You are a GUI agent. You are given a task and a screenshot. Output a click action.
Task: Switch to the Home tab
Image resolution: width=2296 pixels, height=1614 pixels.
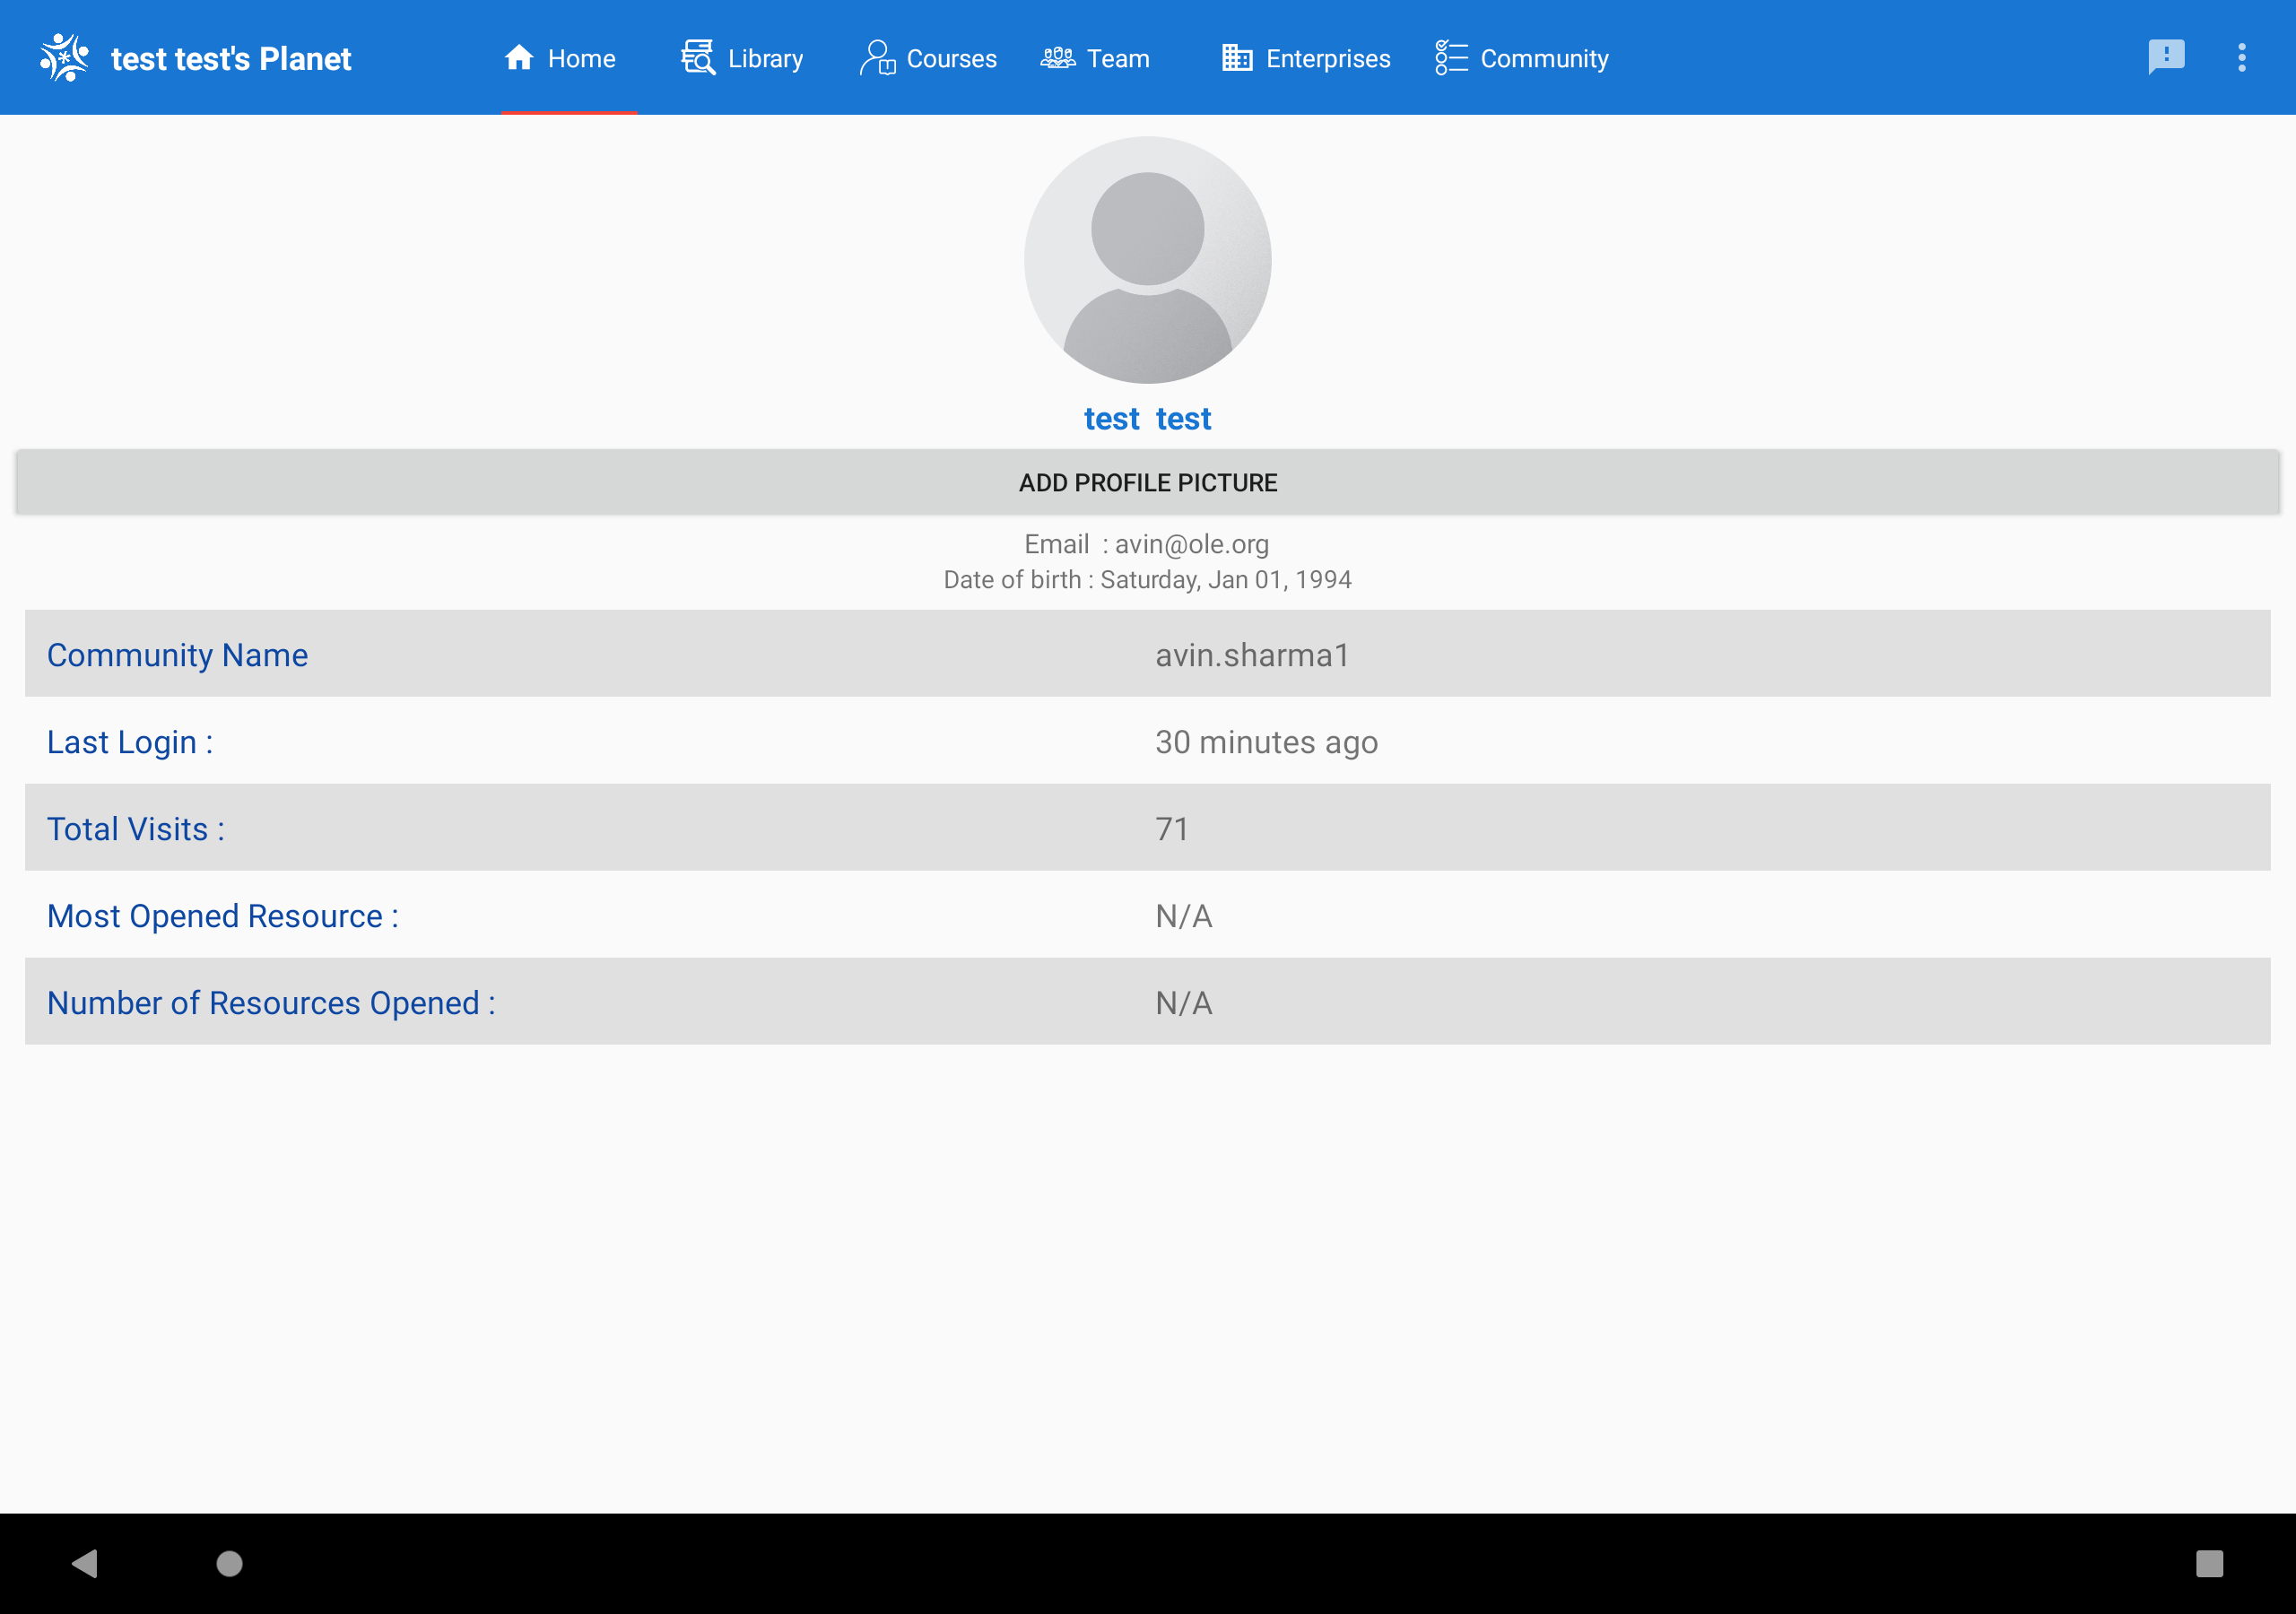(x=569, y=57)
